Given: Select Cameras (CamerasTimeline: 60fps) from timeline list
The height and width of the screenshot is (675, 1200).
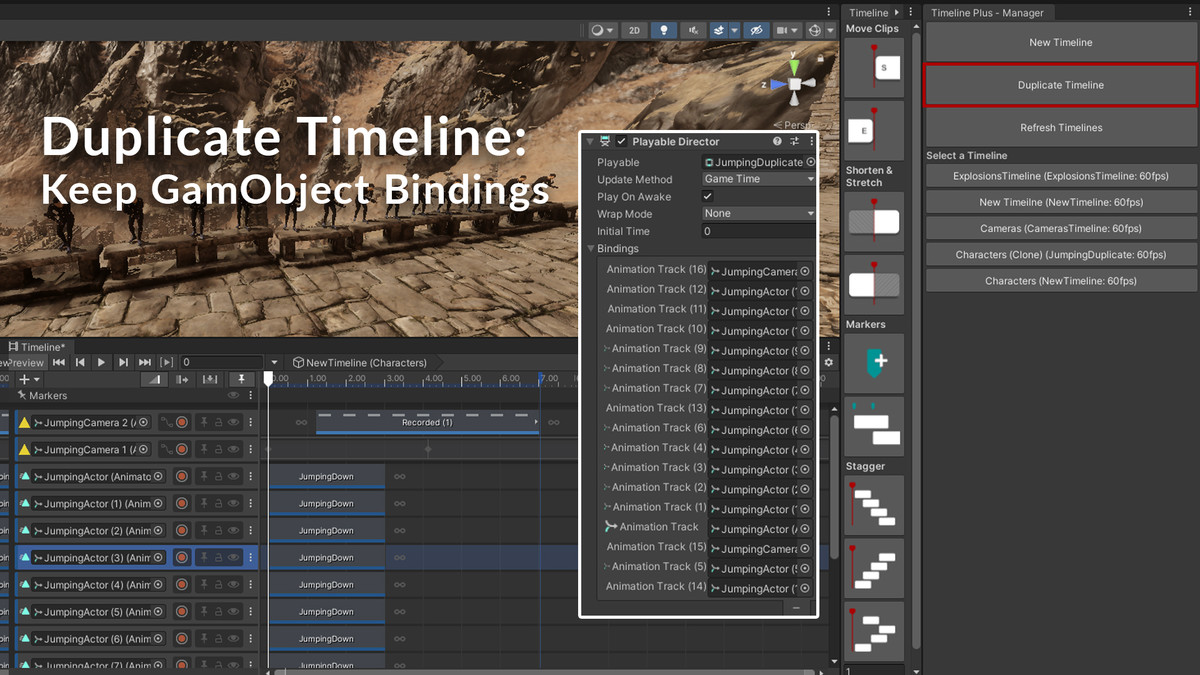Looking at the screenshot, I should pyautogui.click(x=1060, y=228).
